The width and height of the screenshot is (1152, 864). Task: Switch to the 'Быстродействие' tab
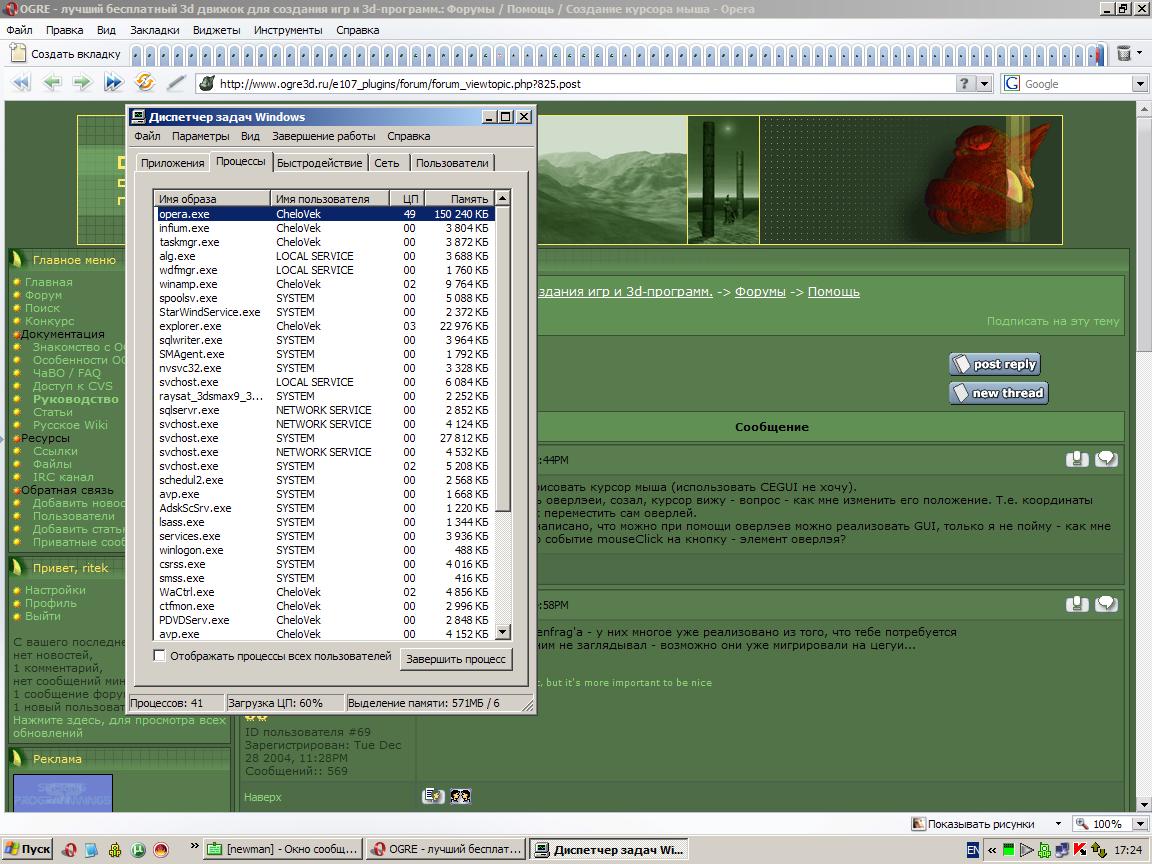320,163
